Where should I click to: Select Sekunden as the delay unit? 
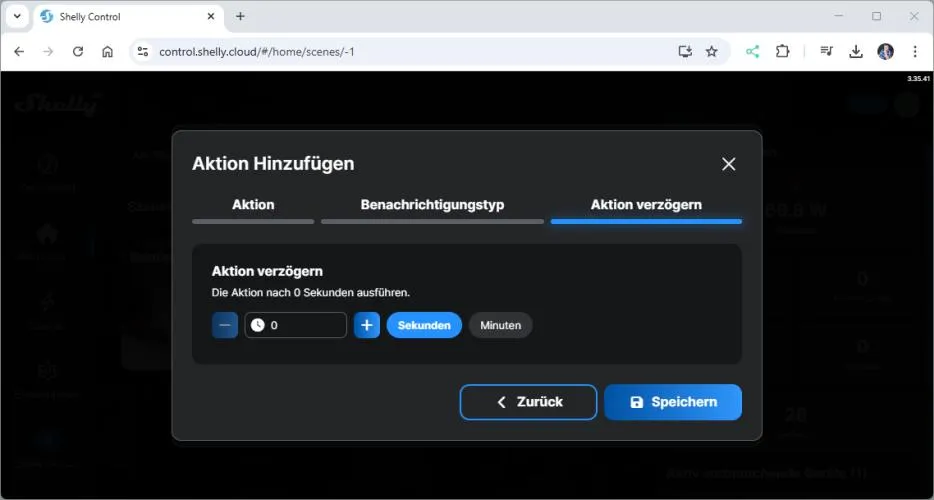[424, 325]
